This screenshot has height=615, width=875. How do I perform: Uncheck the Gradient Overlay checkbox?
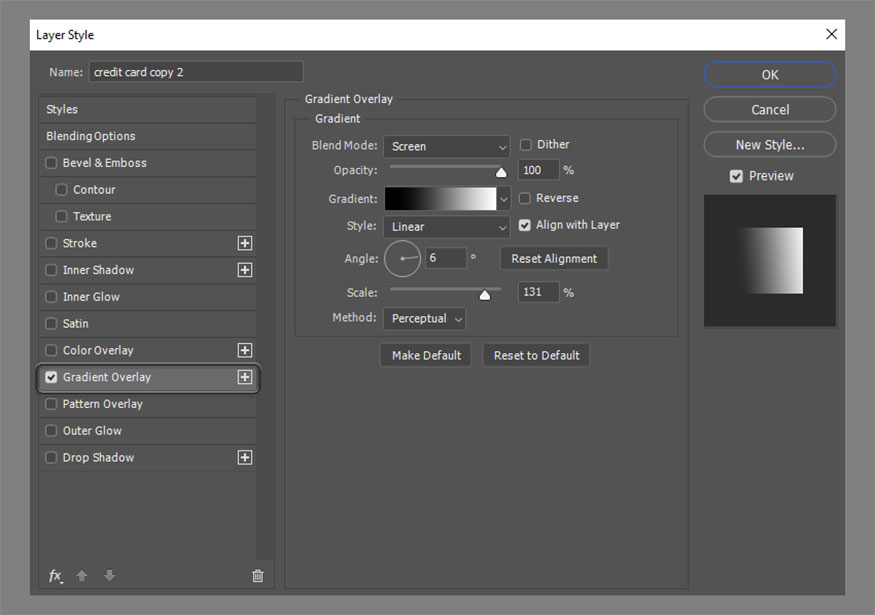(51, 377)
